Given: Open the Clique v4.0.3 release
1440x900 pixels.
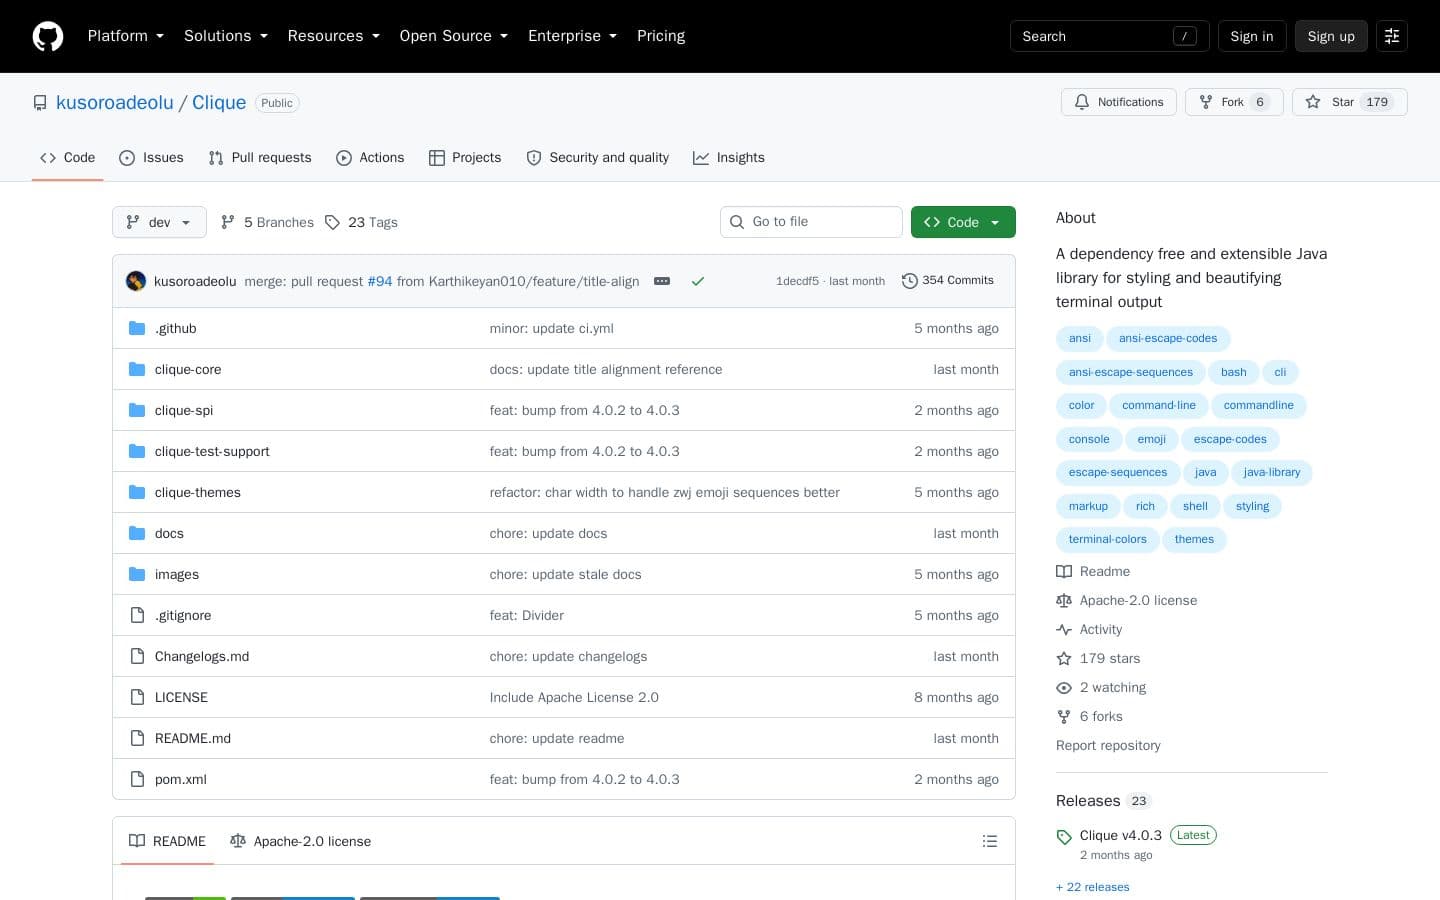Looking at the screenshot, I should click(x=1121, y=836).
